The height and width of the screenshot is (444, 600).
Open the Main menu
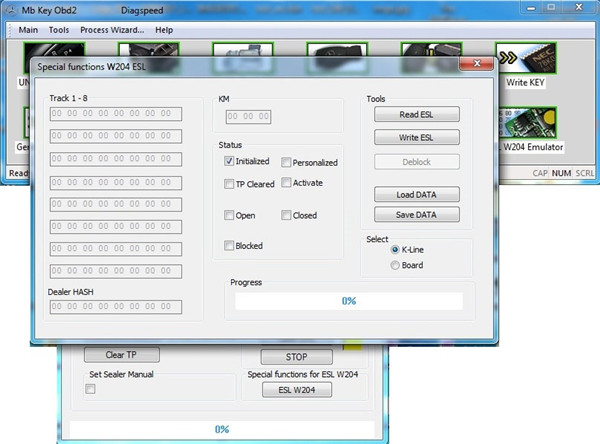pyautogui.click(x=28, y=30)
